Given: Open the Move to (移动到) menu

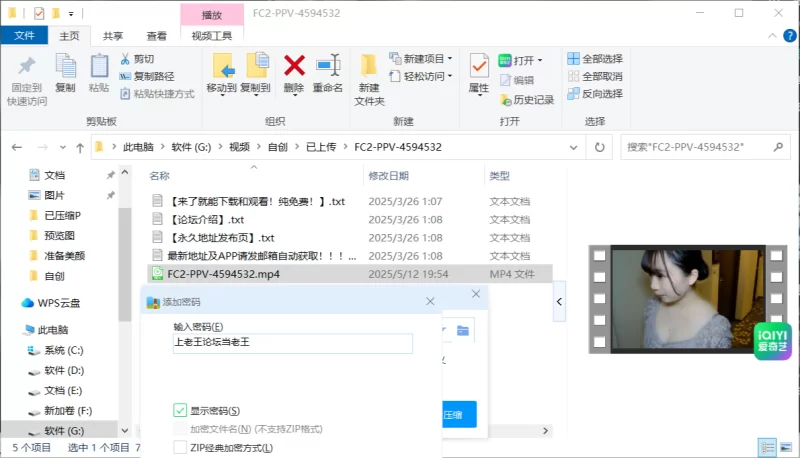Looking at the screenshot, I should pyautogui.click(x=222, y=74).
